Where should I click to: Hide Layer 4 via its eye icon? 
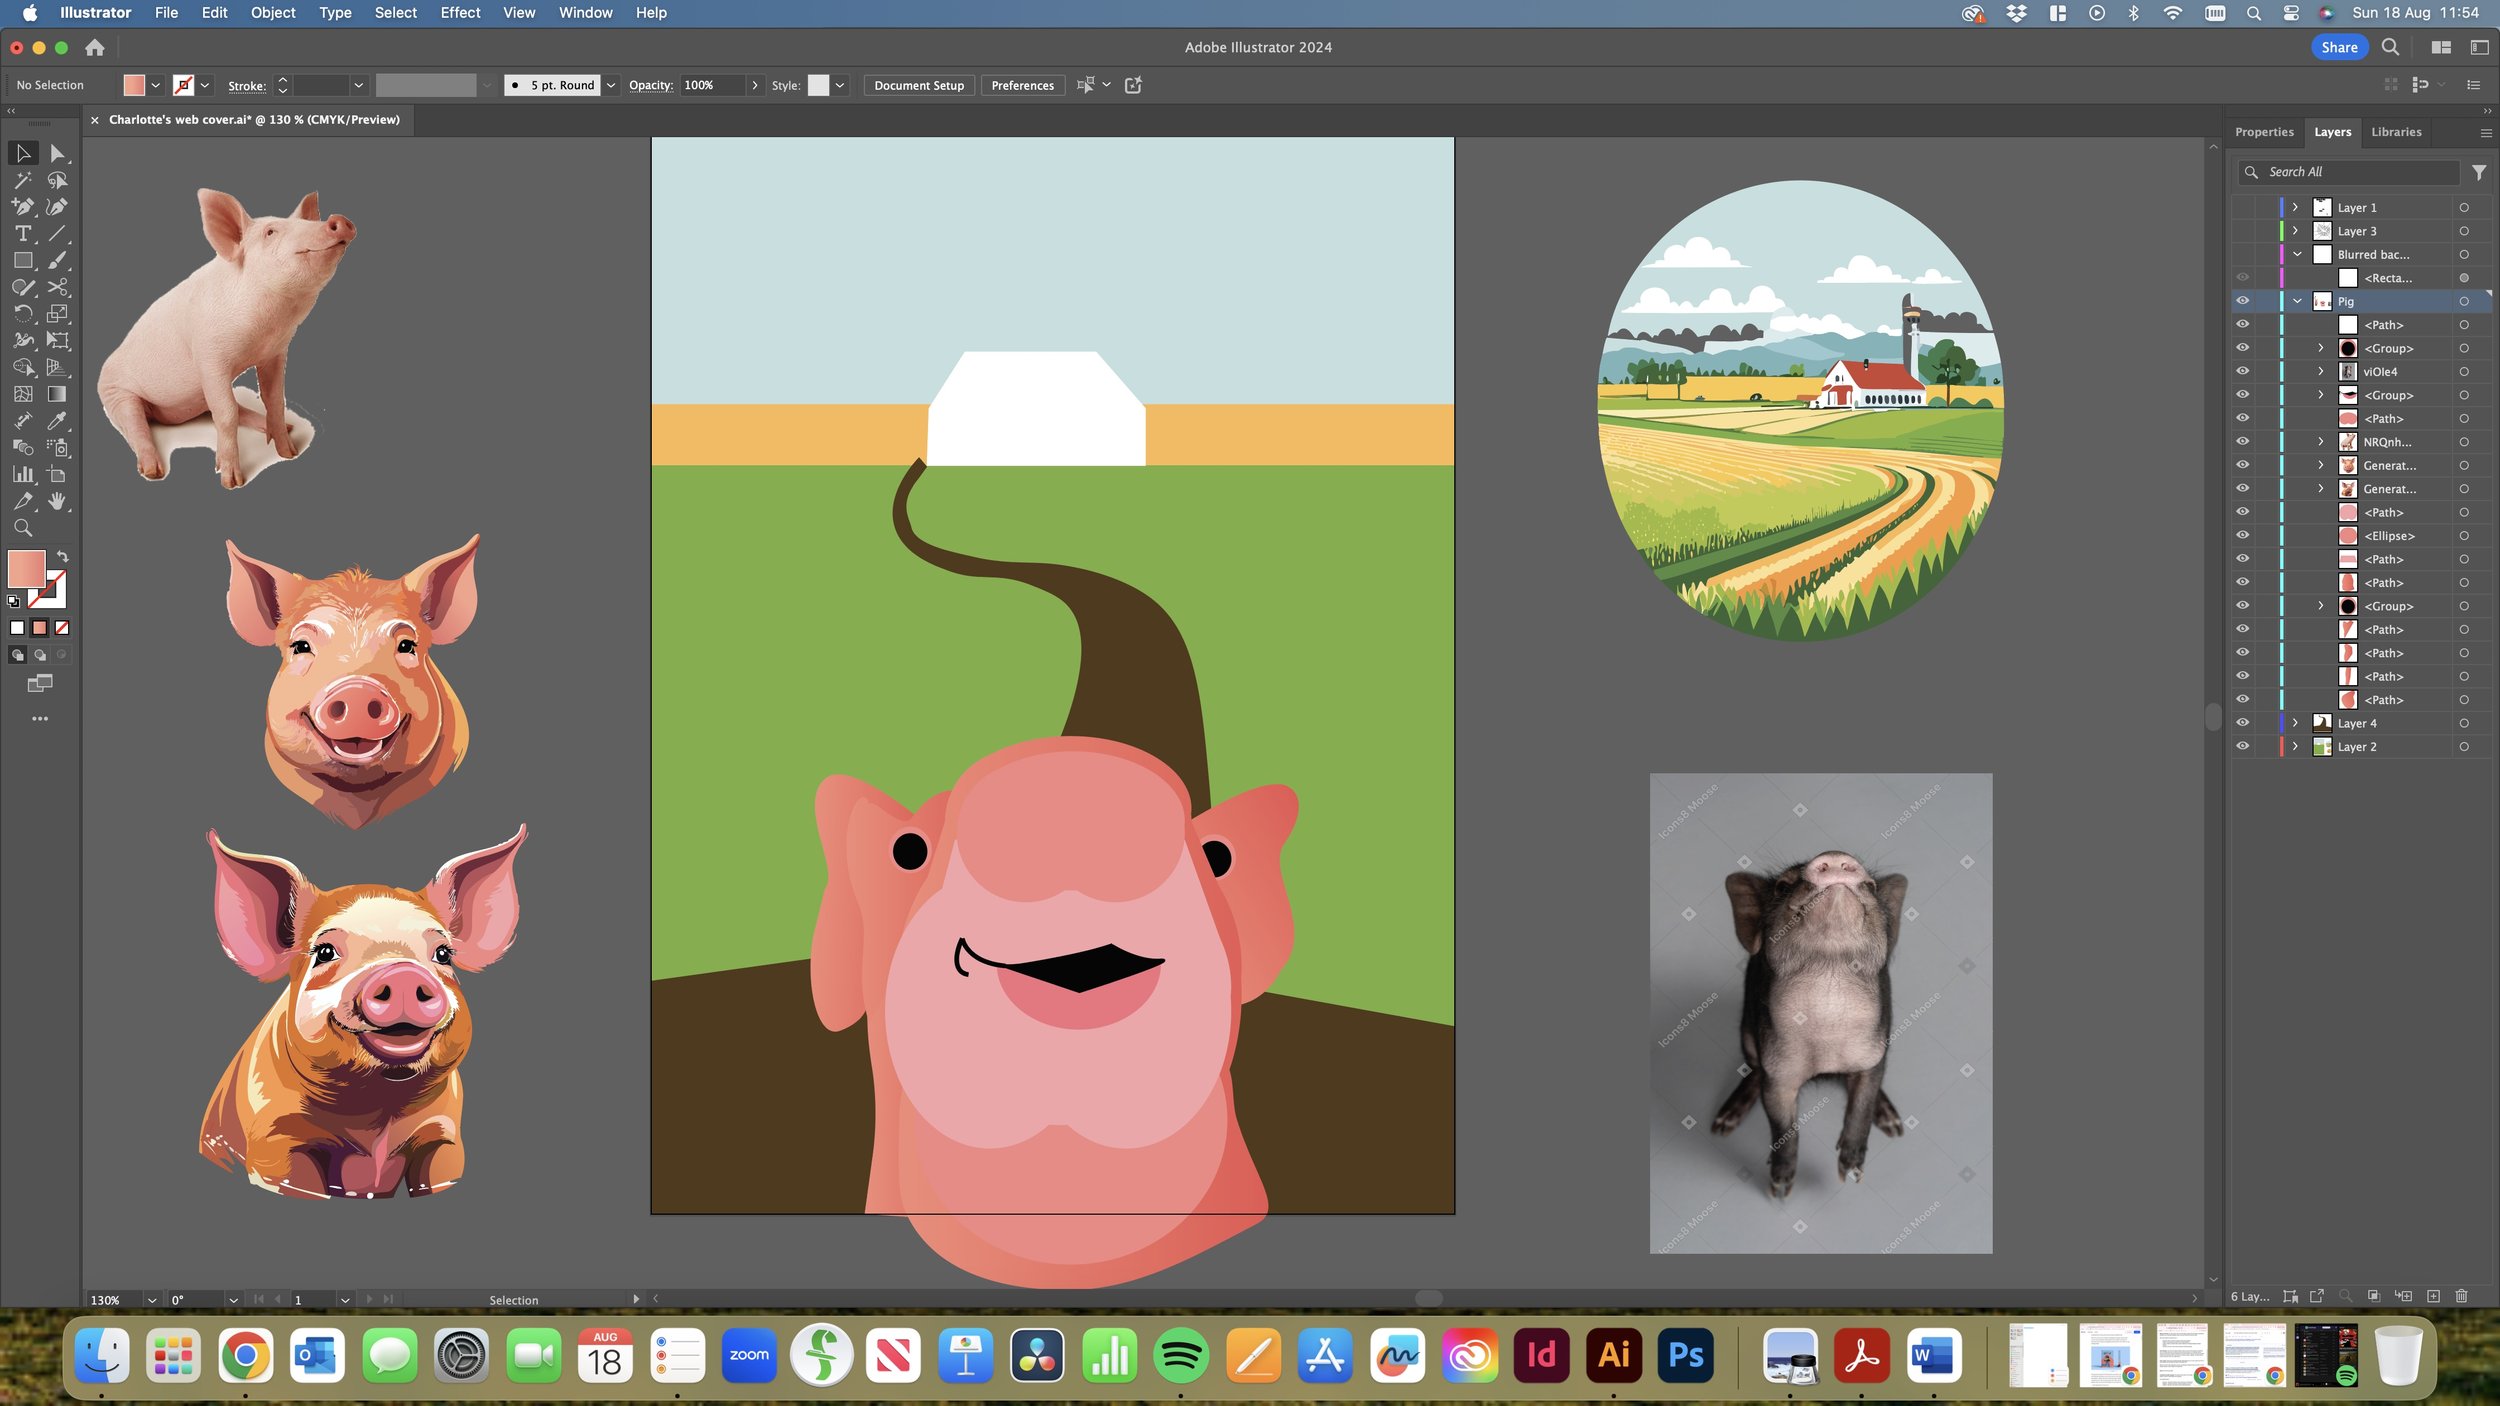(x=2242, y=723)
